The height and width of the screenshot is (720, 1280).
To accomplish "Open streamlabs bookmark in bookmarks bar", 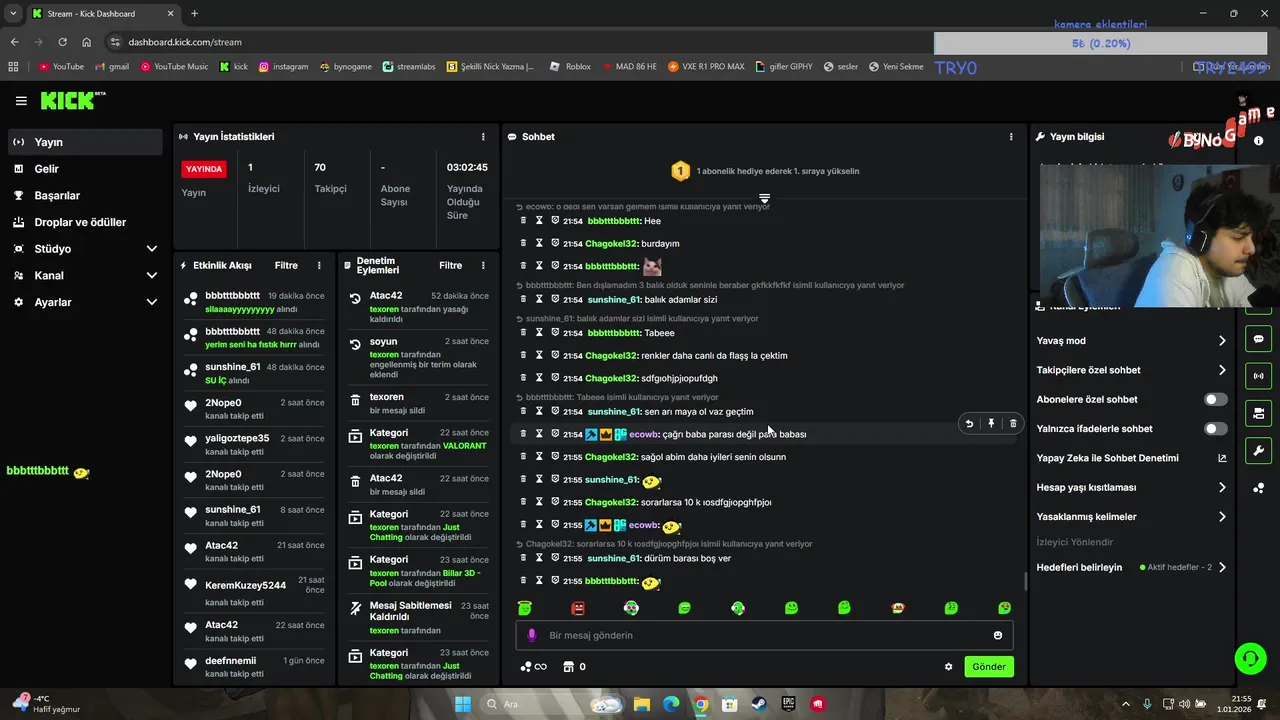I will 410,67.
